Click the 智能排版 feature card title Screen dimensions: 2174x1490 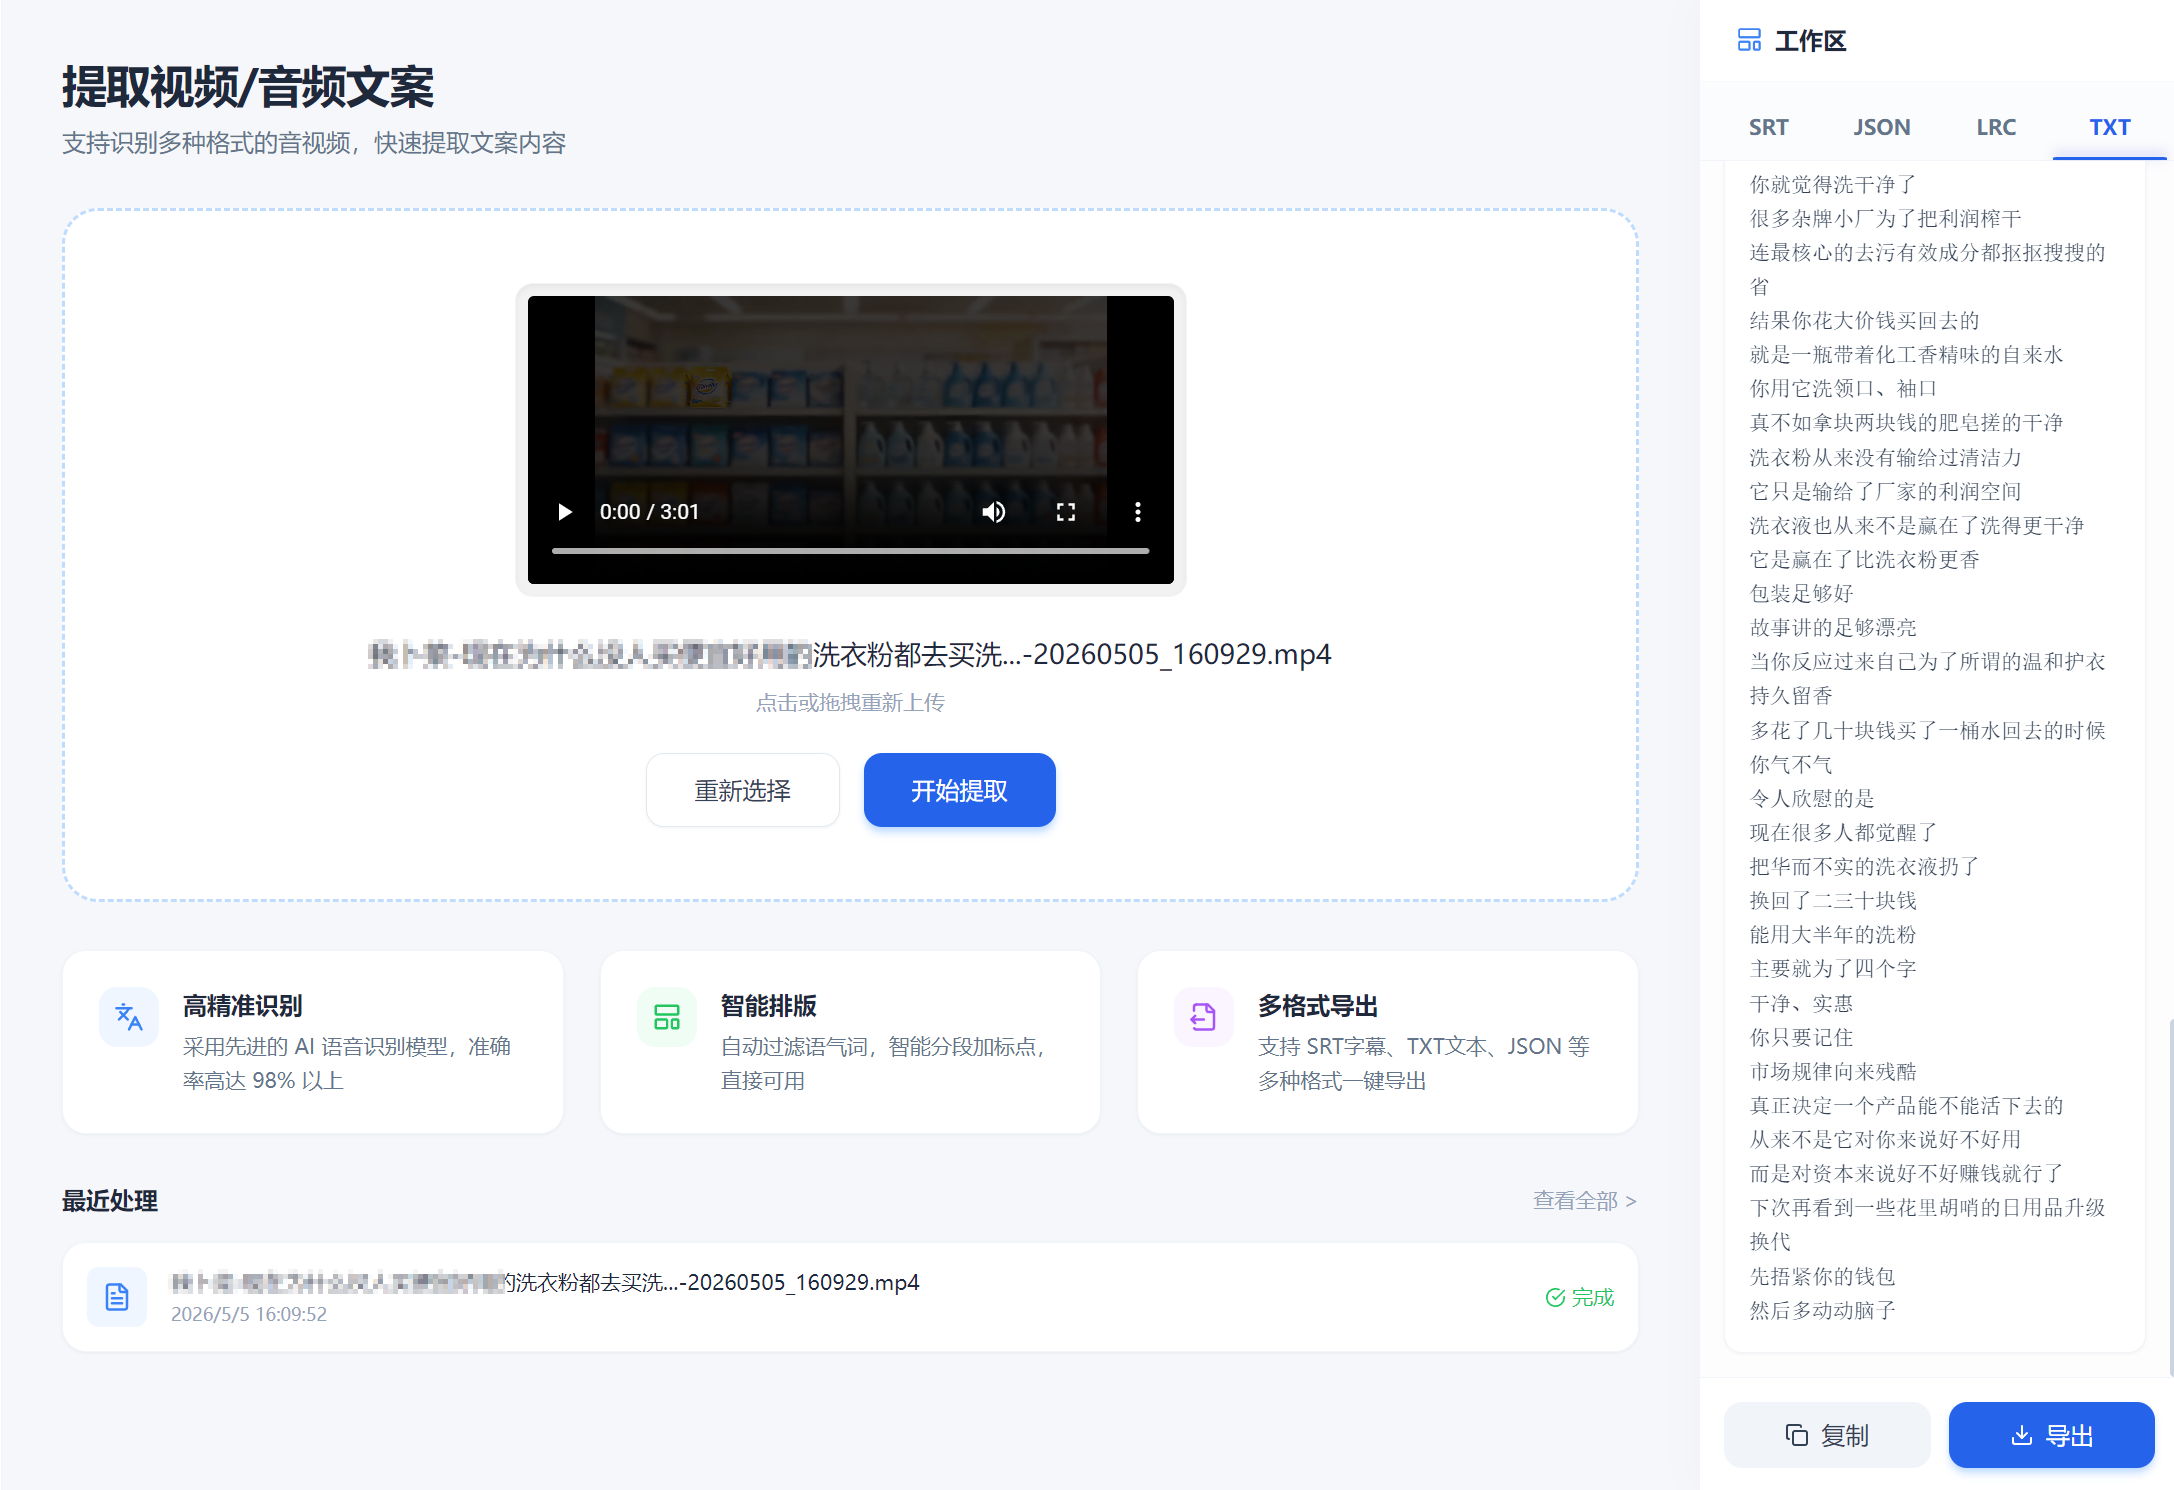769,1006
